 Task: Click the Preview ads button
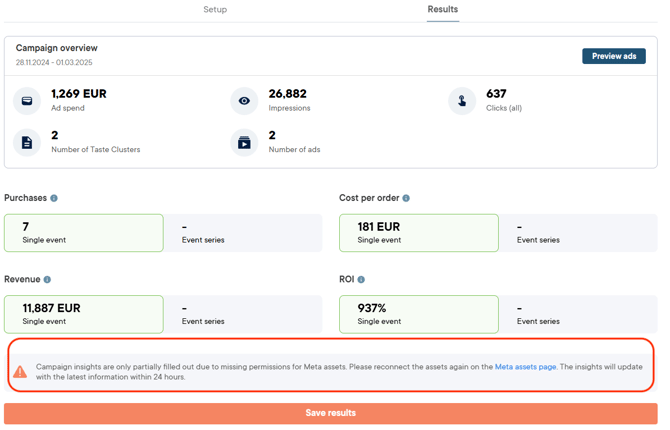pos(614,56)
